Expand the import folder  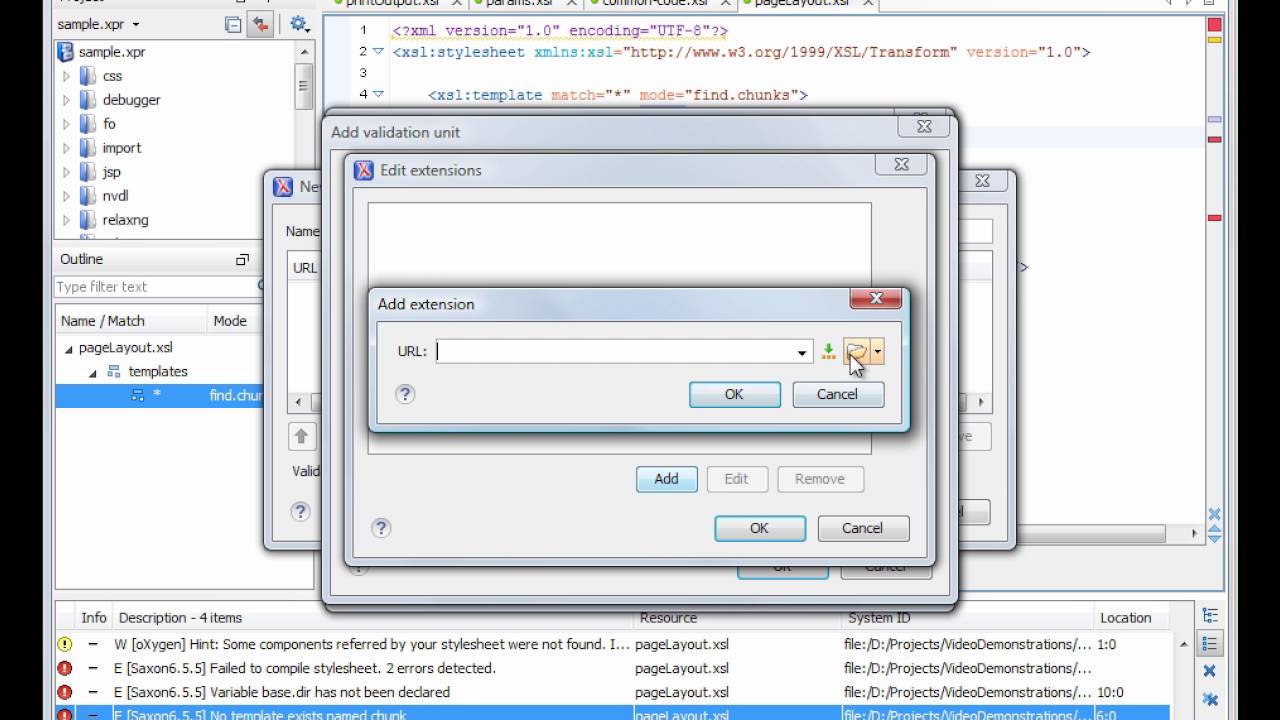point(67,148)
